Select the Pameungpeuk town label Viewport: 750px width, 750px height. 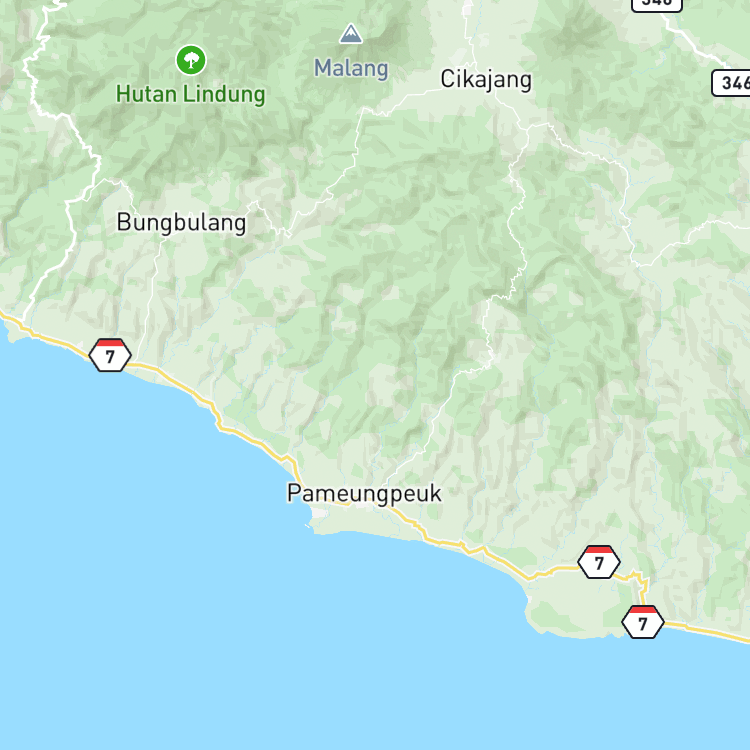[x=364, y=493]
